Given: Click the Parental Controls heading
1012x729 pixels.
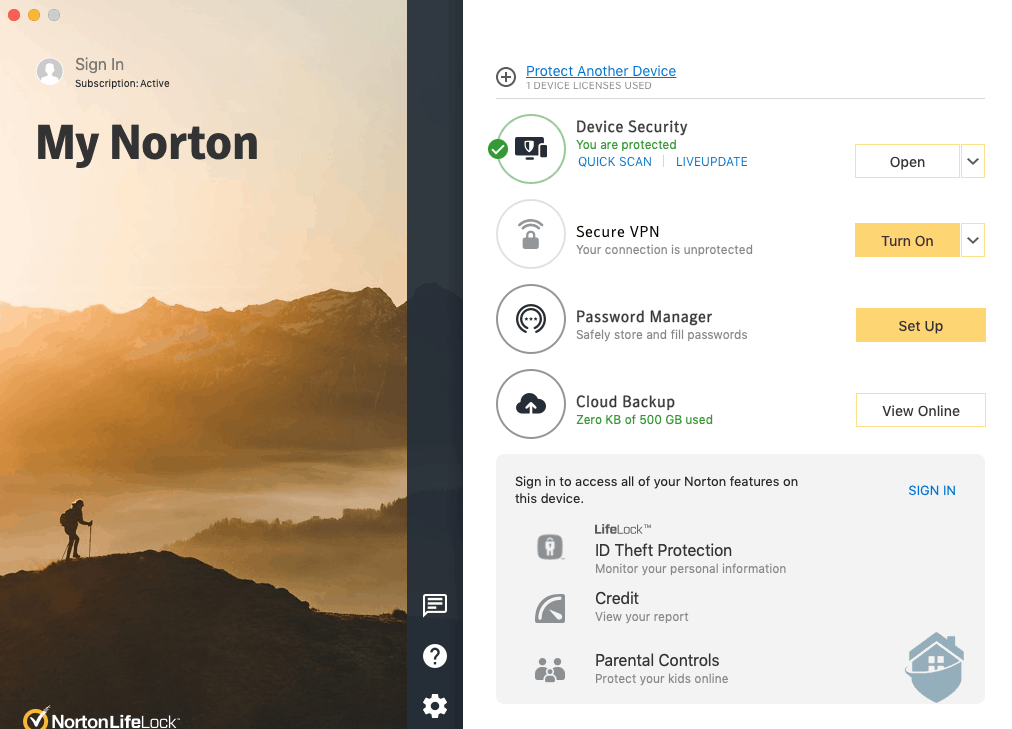Looking at the screenshot, I should click(x=656, y=660).
